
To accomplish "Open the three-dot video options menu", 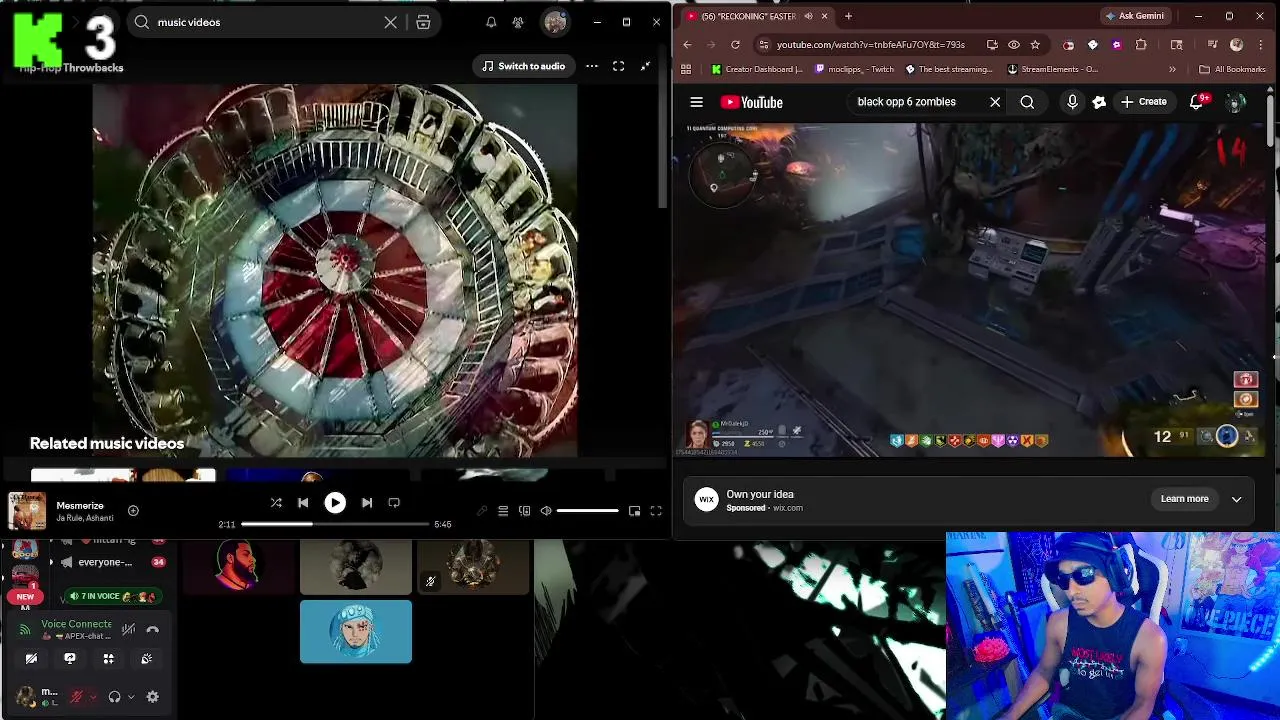I will [592, 66].
